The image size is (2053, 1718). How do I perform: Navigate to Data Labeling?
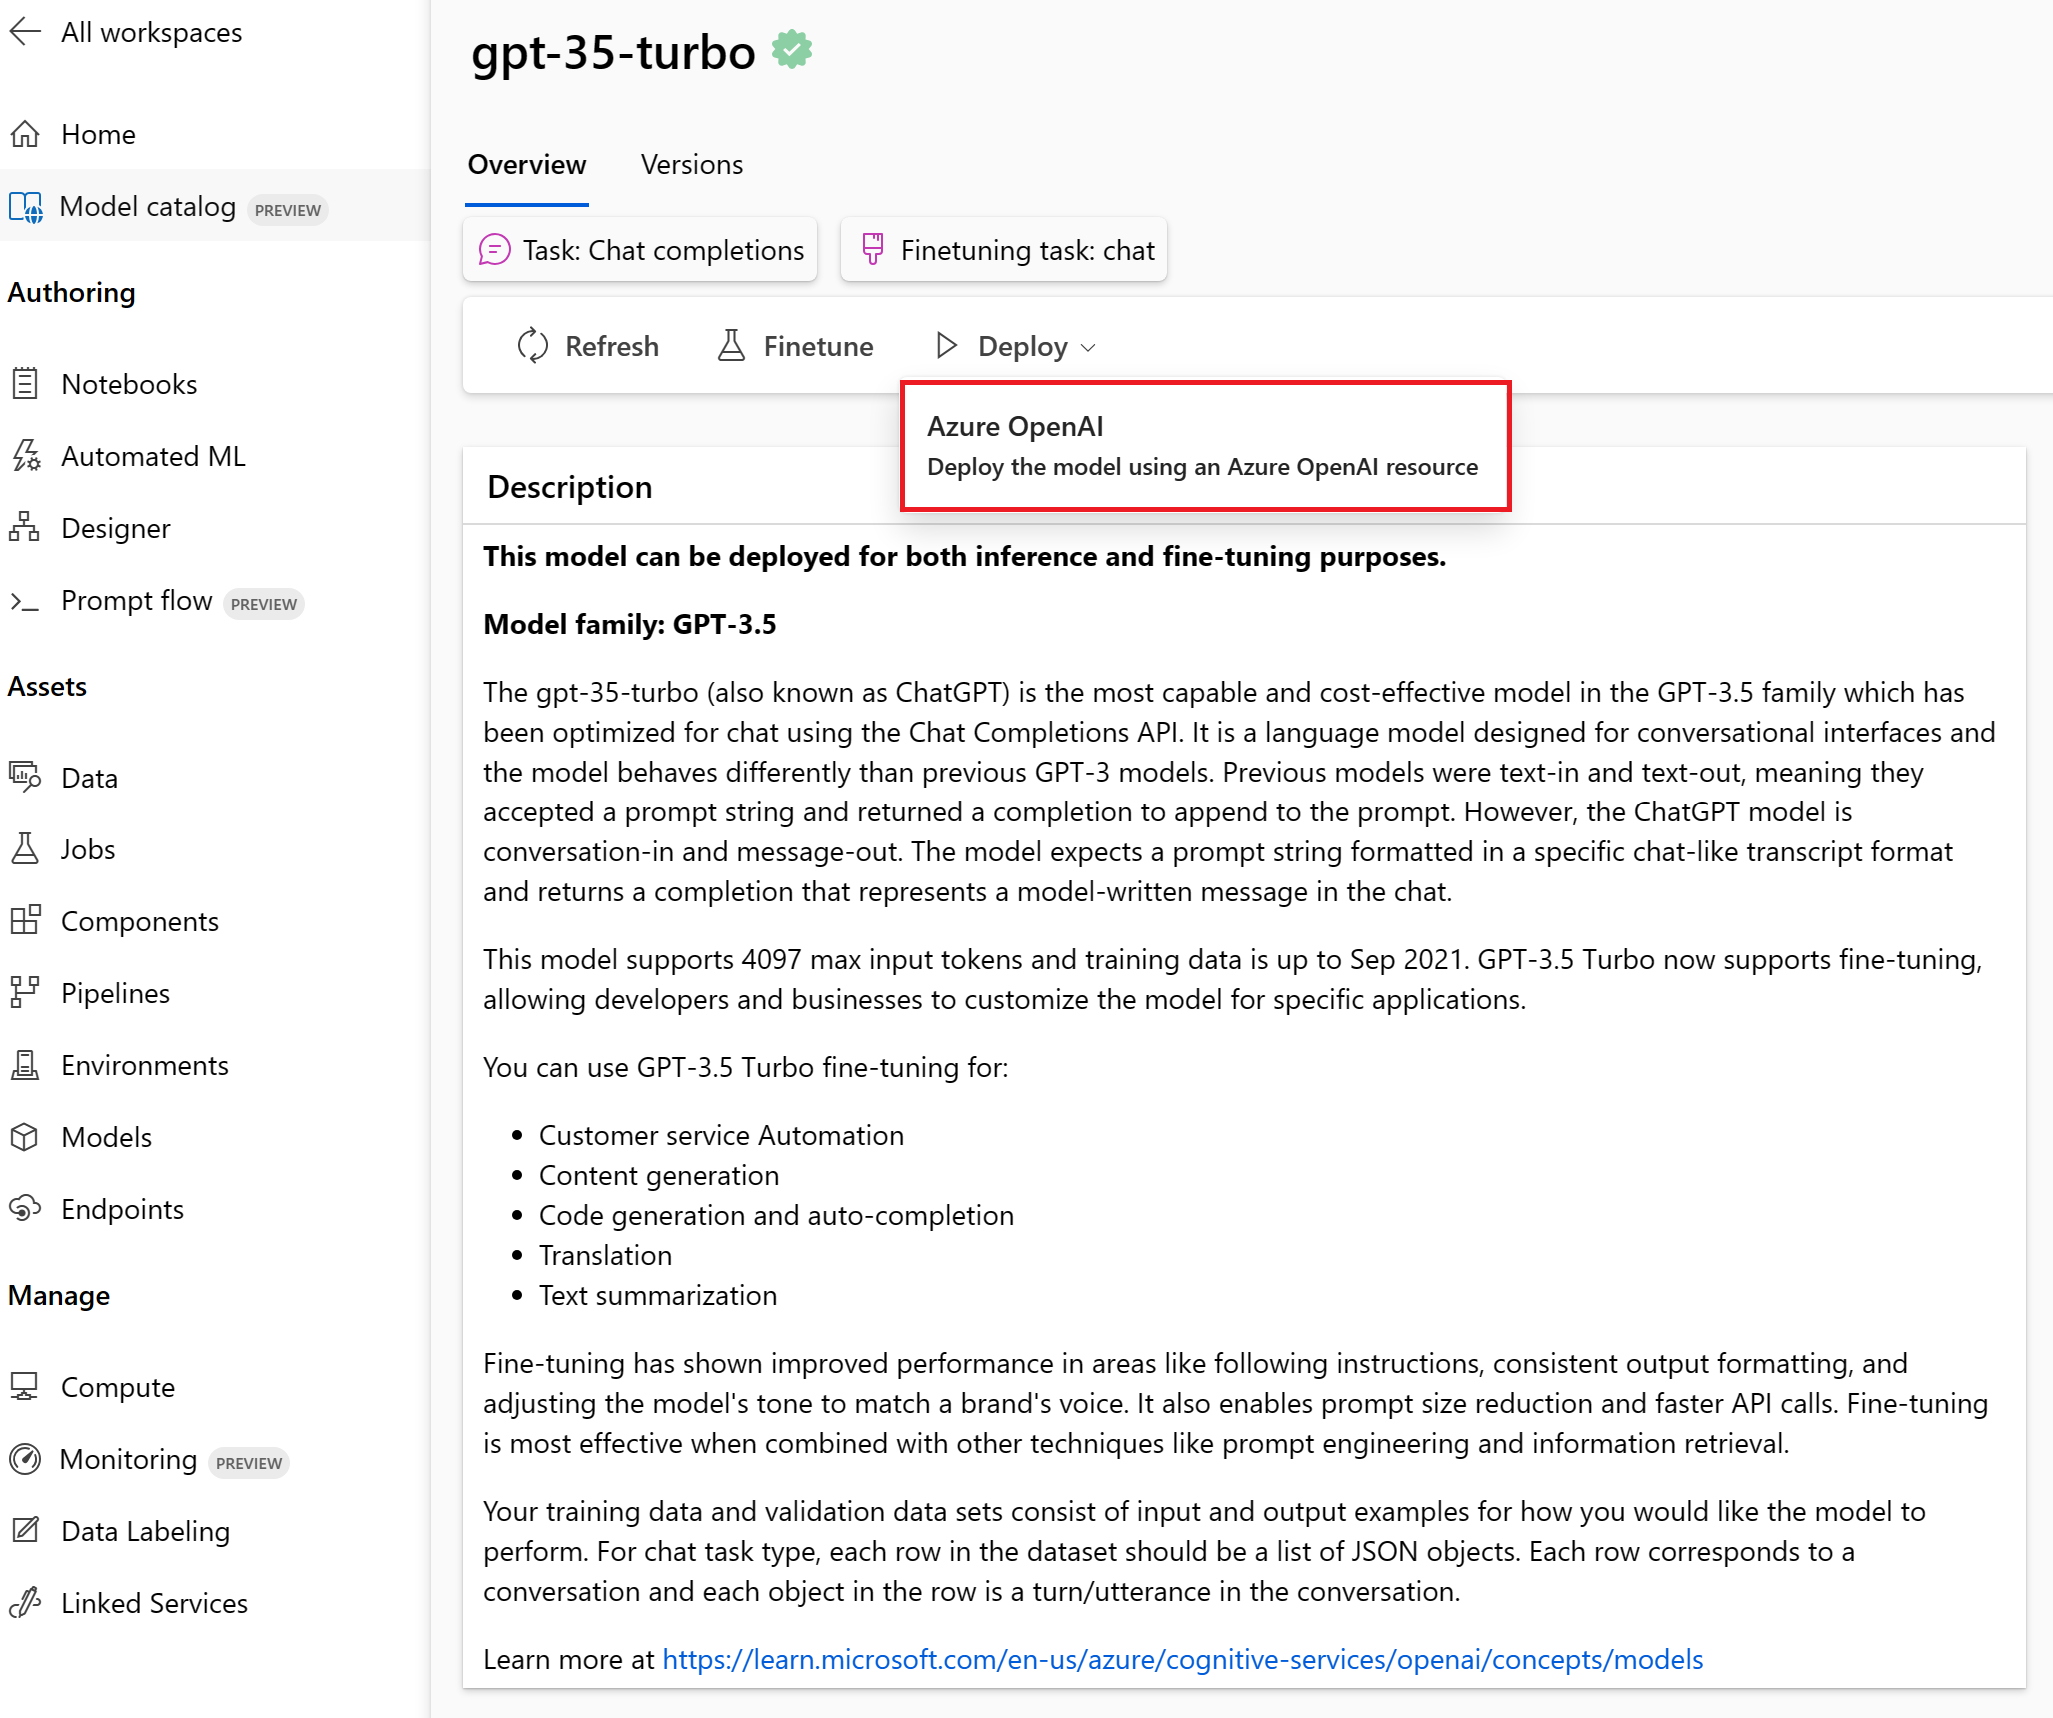click(x=145, y=1531)
